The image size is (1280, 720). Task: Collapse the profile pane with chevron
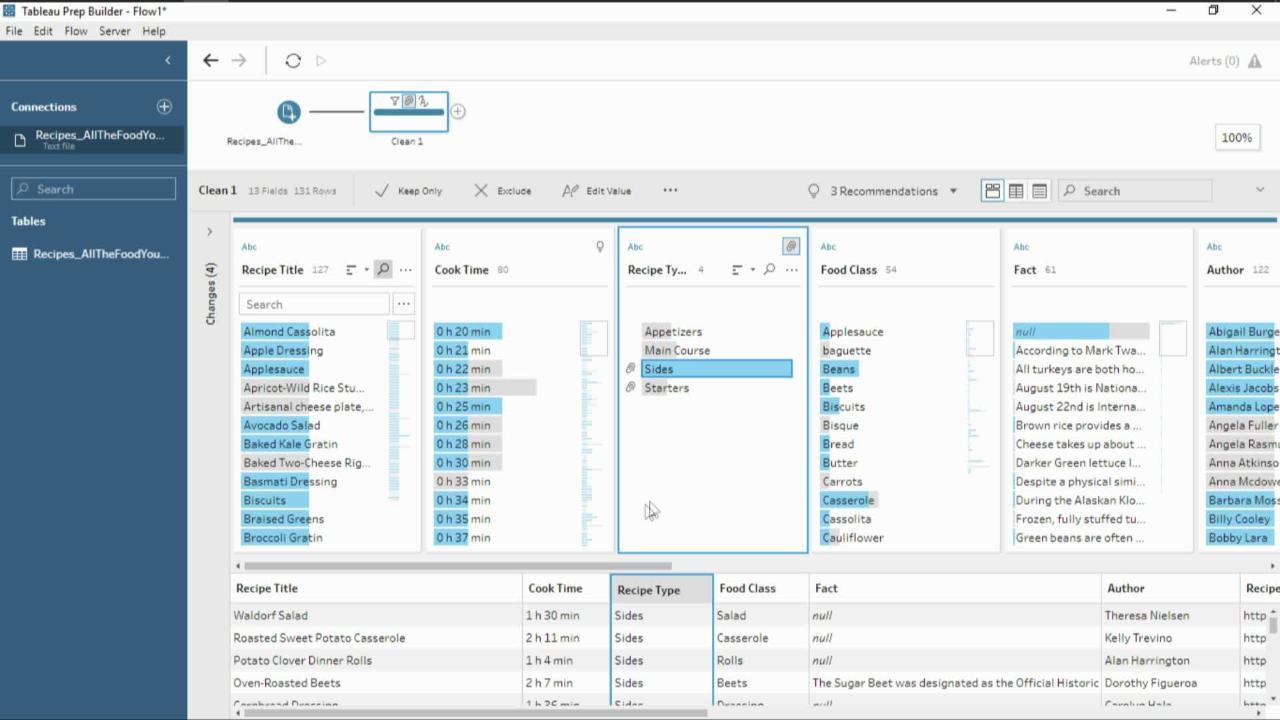1260,190
